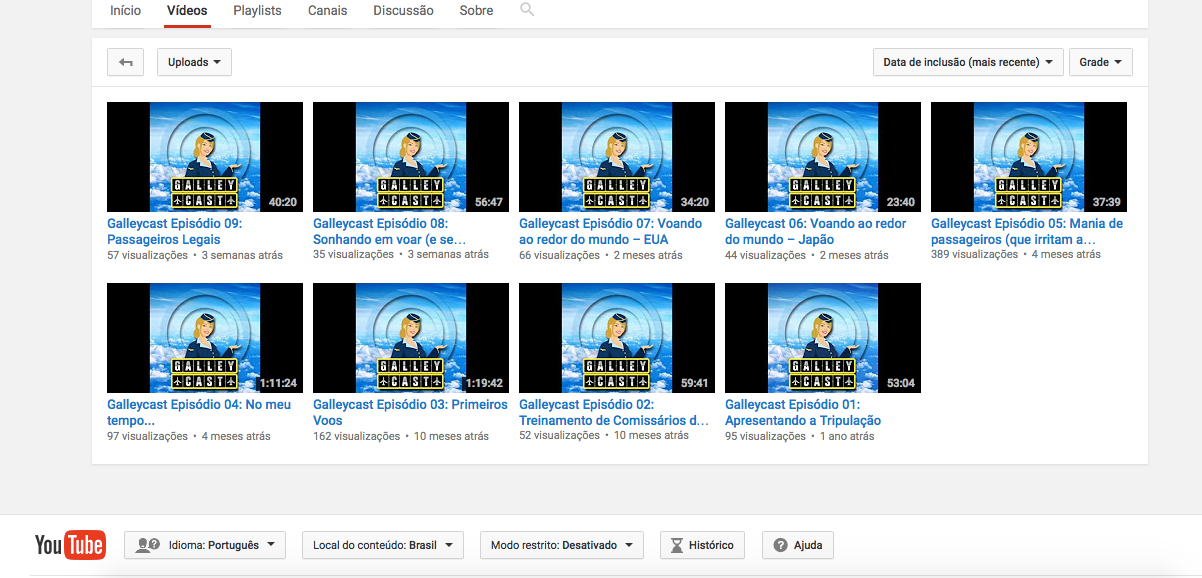Click the '389 visualizações' text
The height and width of the screenshot is (578, 1202).
pos(974,255)
